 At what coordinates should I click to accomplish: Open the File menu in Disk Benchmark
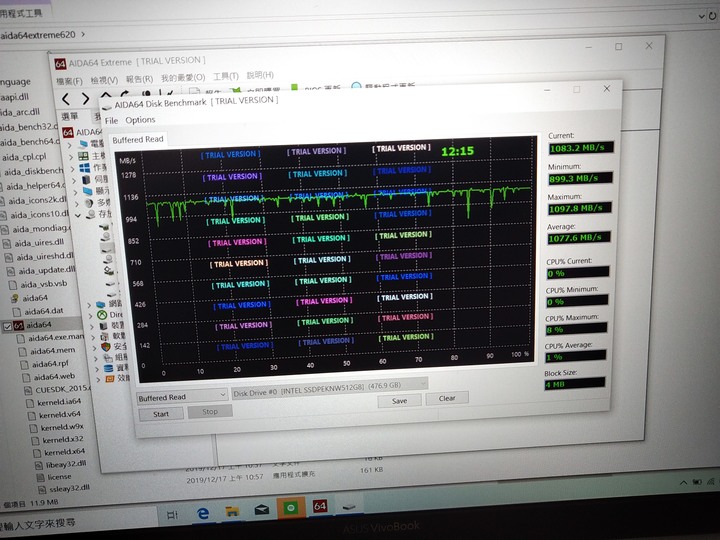(x=111, y=121)
